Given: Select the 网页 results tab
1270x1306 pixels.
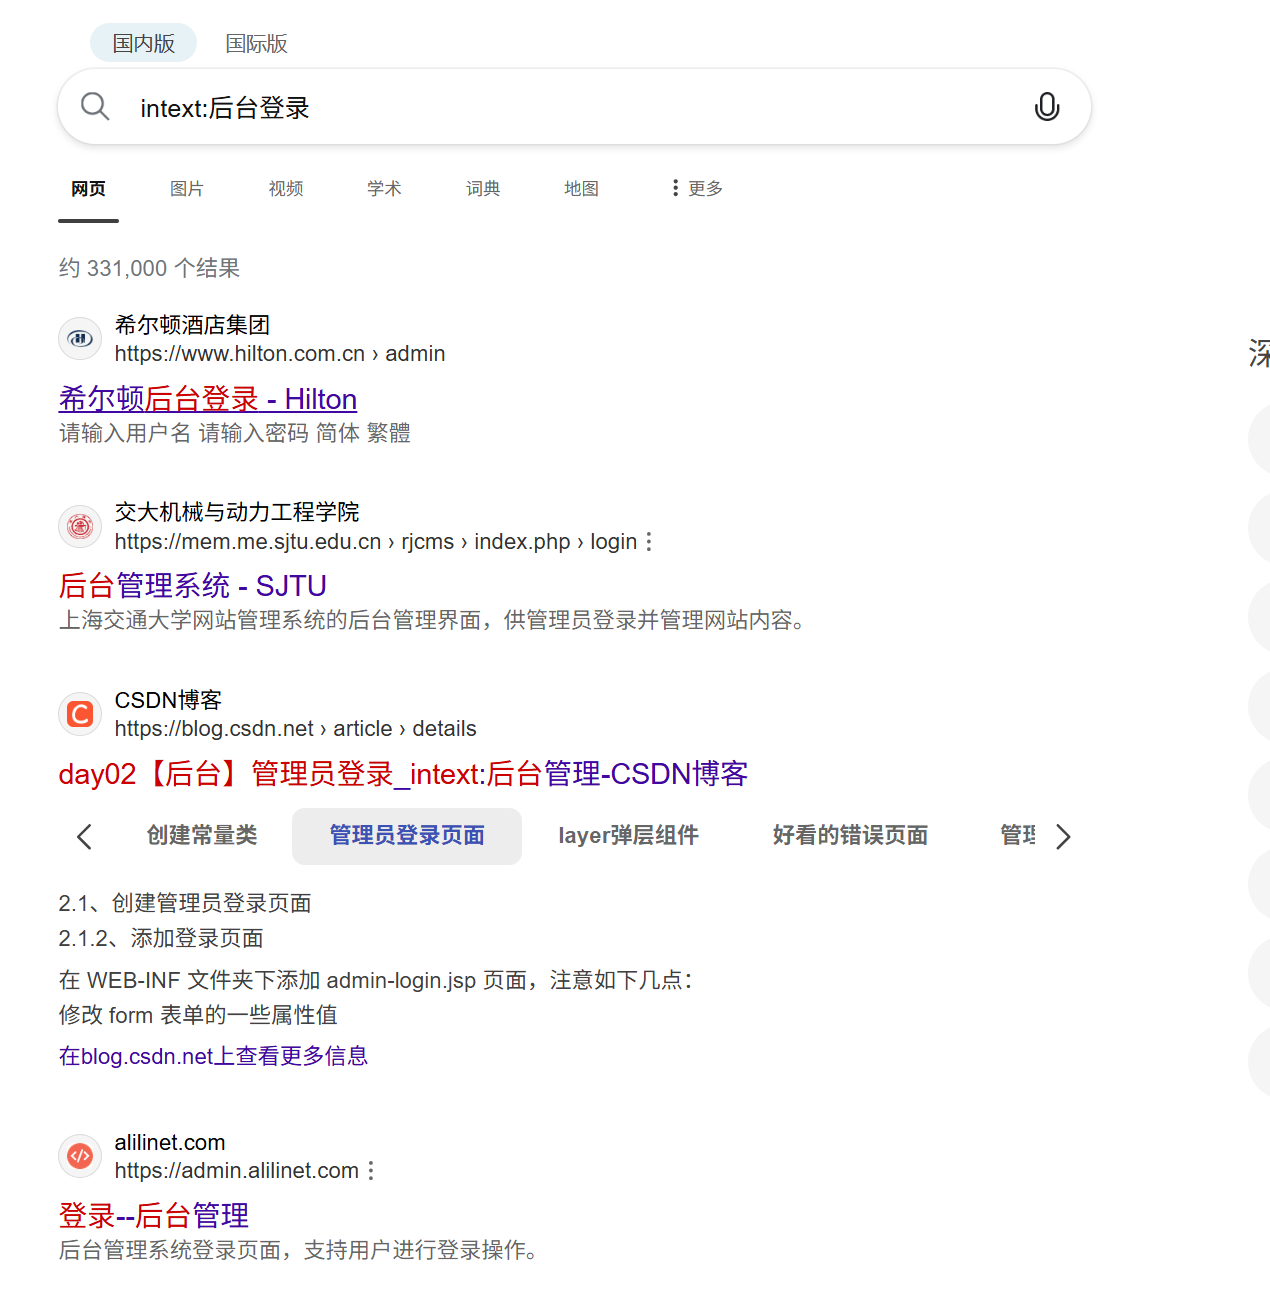Looking at the screenshot, I should (x=88, y=188).
